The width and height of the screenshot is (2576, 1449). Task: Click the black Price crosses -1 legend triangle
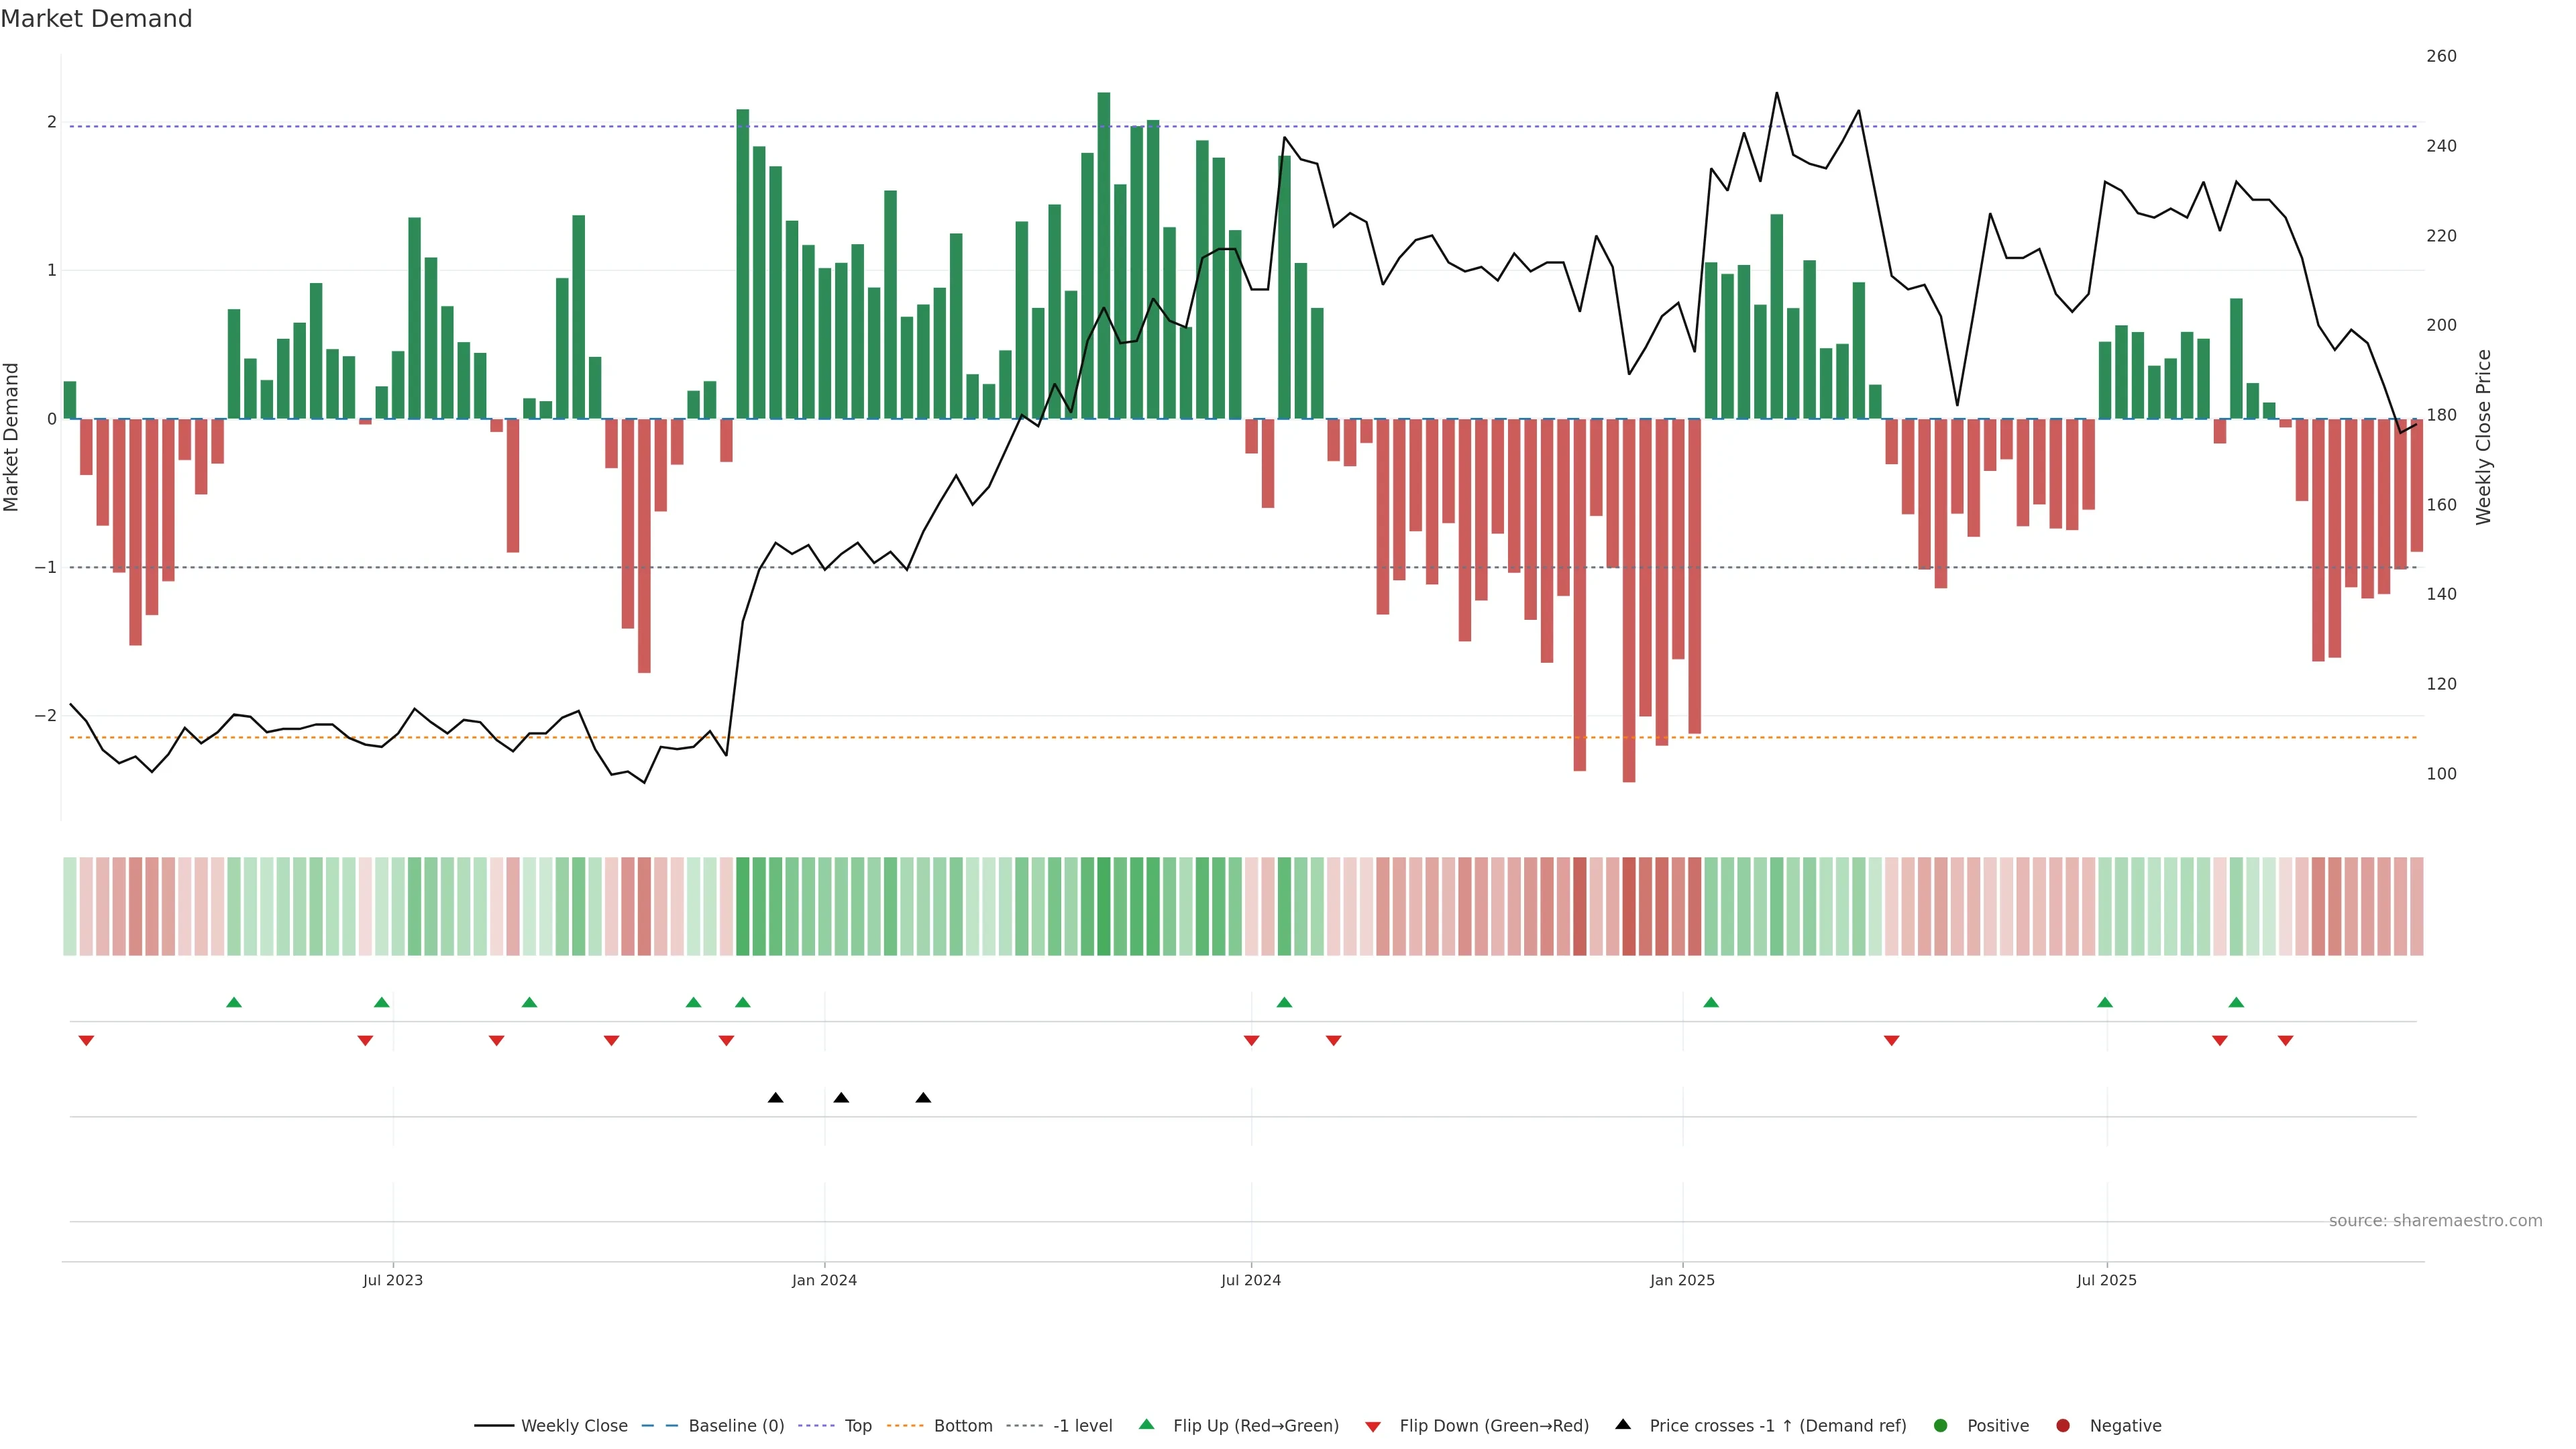1622,1424
